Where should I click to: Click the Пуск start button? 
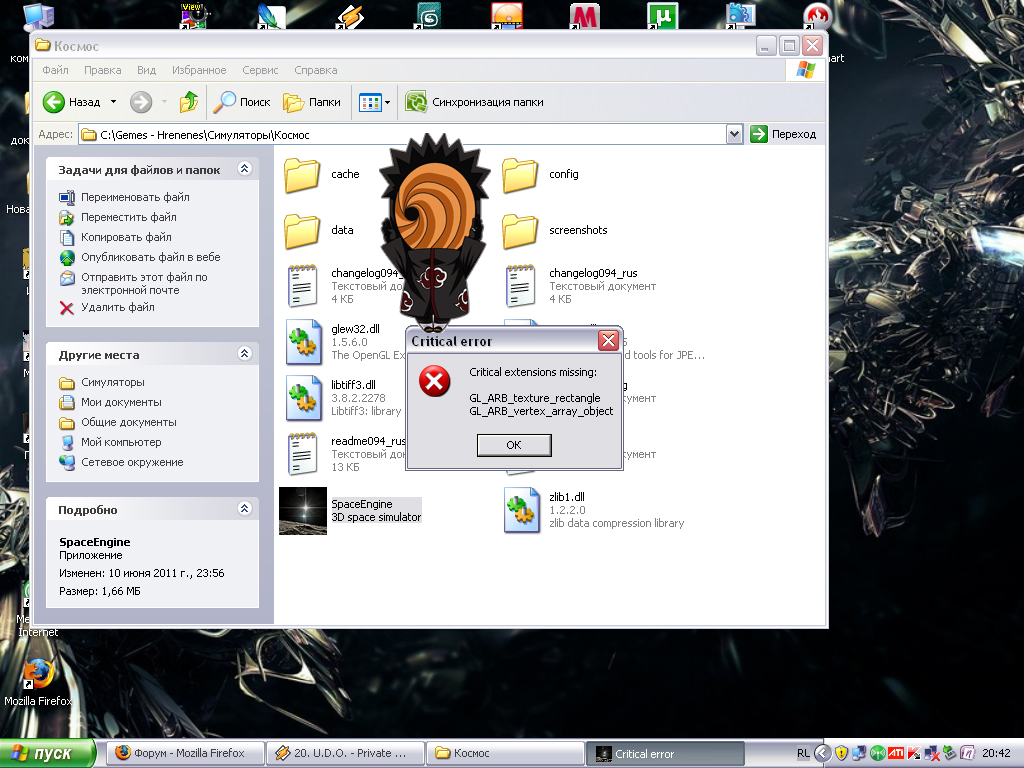pos(47,753)
